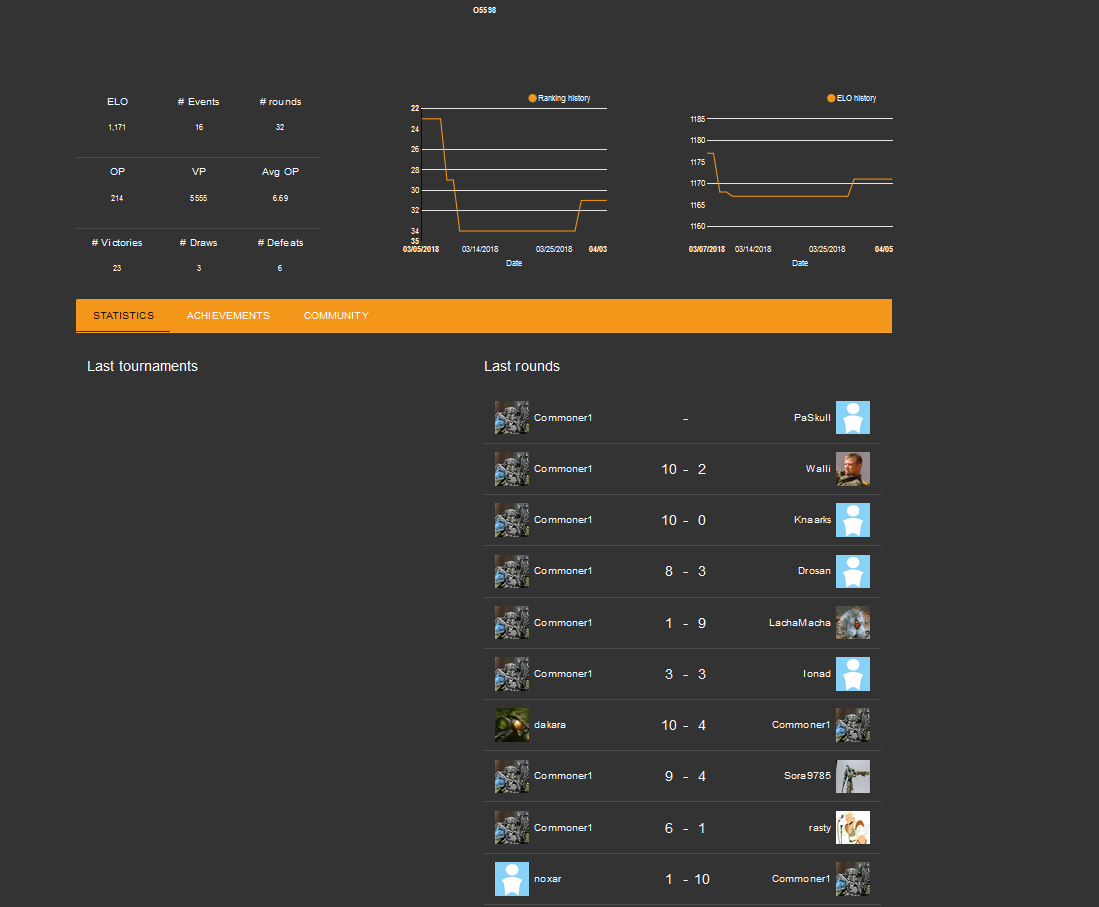Viewport: 1099px width, 907px height.
Task: Open Ionad player name link
Action: click(817, 674)
